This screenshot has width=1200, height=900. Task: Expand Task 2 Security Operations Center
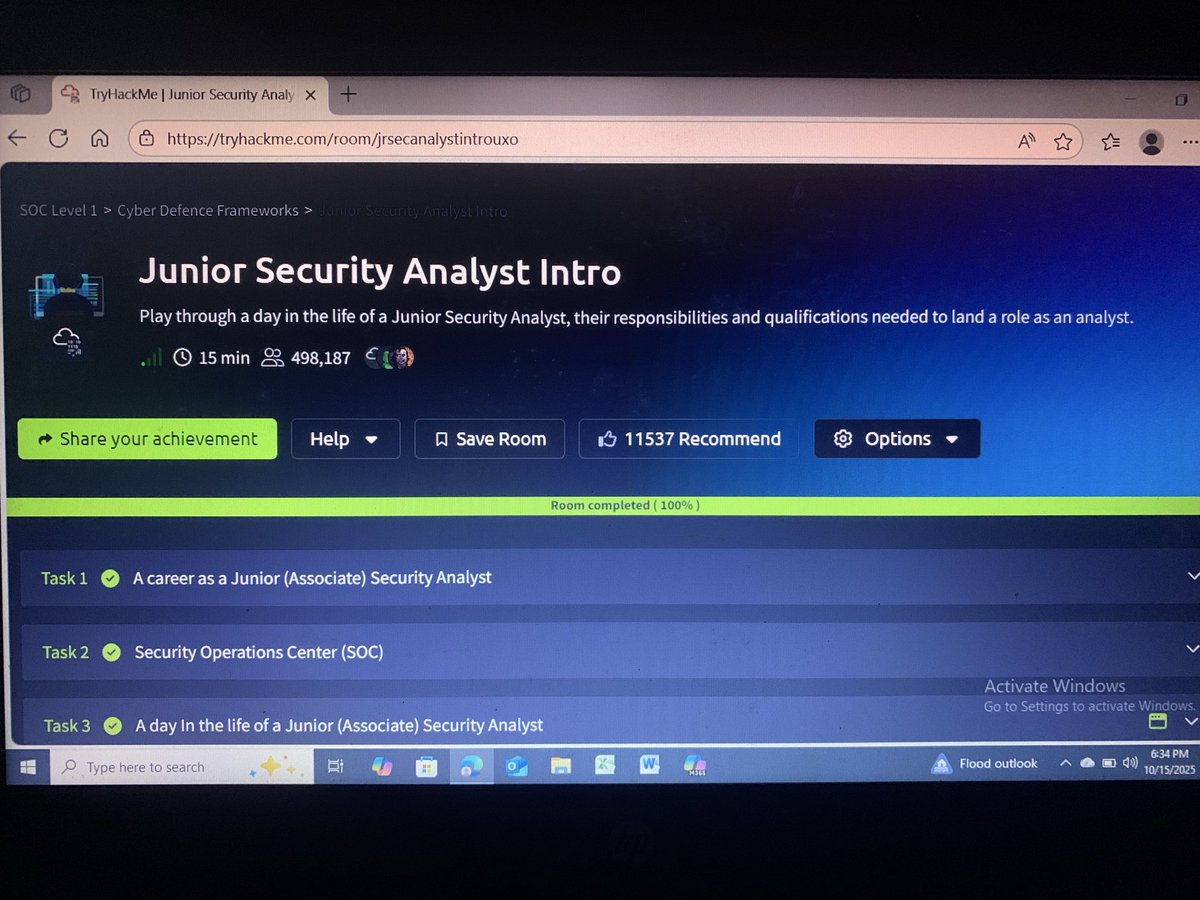pyautogui.click(x=611, y=652)
